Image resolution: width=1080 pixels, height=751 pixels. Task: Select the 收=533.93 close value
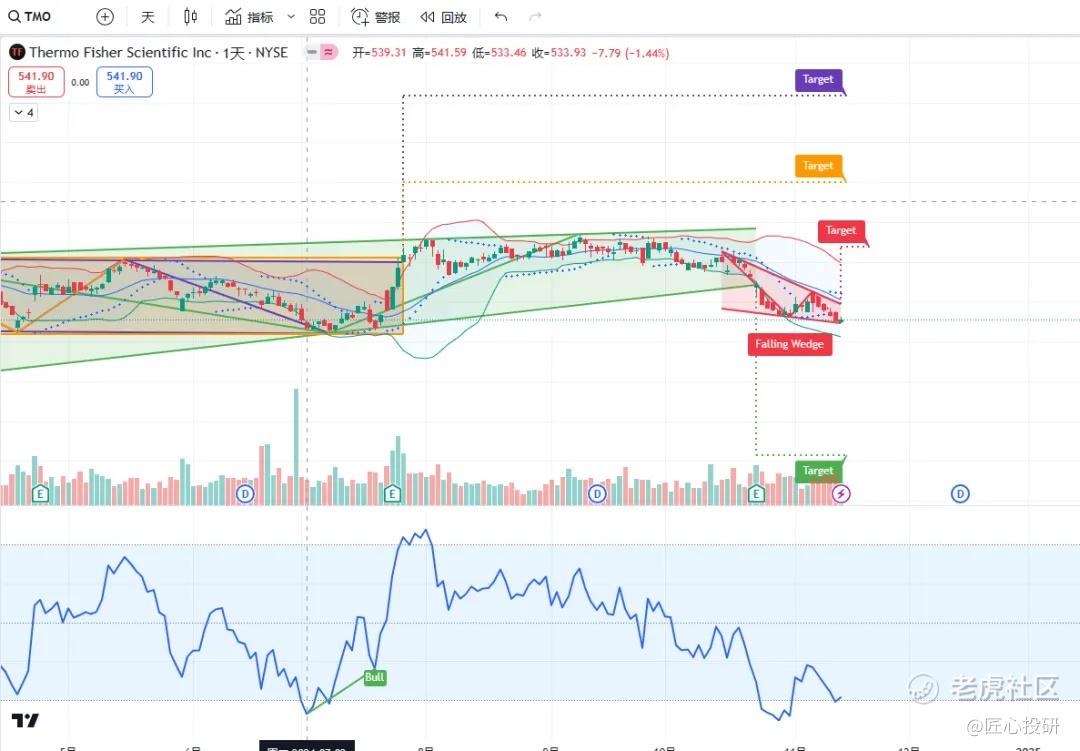pos(559,53)
